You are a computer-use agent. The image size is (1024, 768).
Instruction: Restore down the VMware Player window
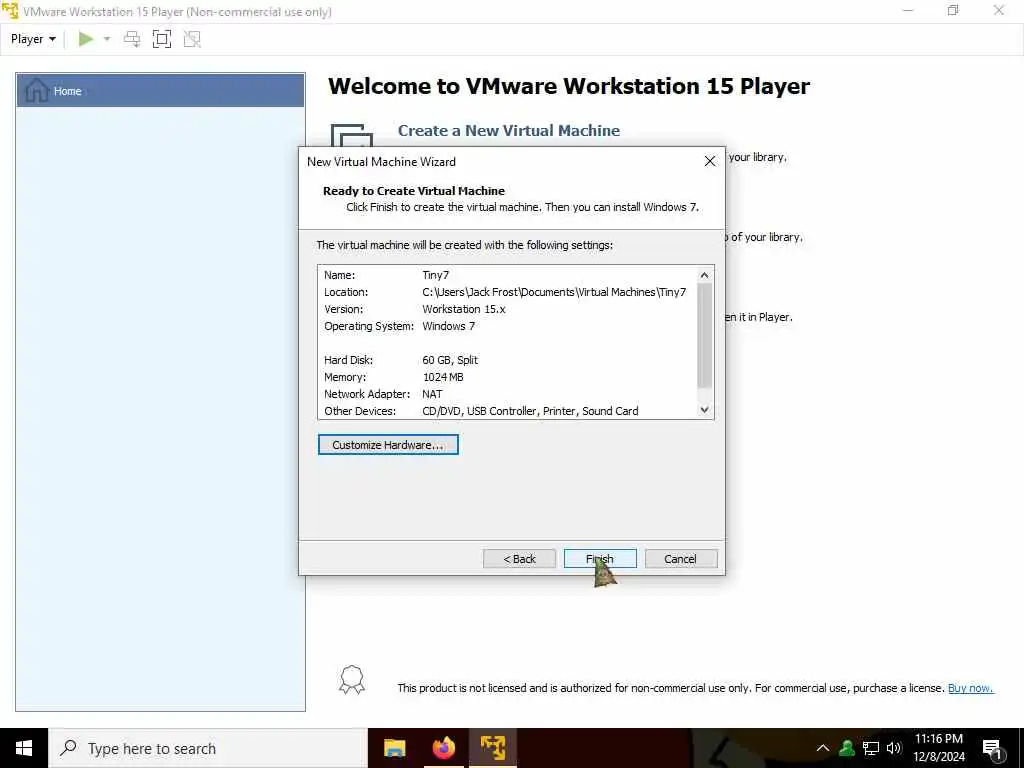pos(953,11)
